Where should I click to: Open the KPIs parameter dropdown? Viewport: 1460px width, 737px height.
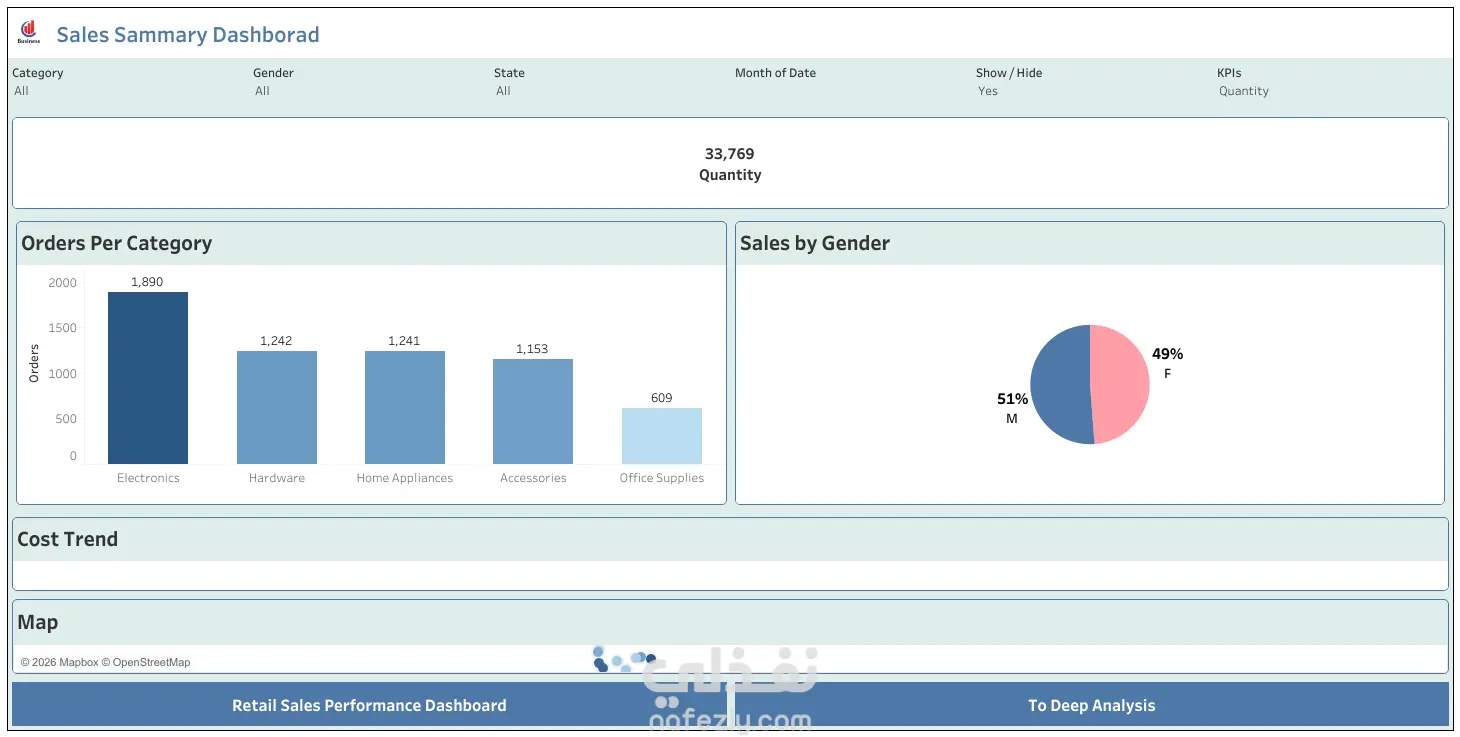point(1331,91)
